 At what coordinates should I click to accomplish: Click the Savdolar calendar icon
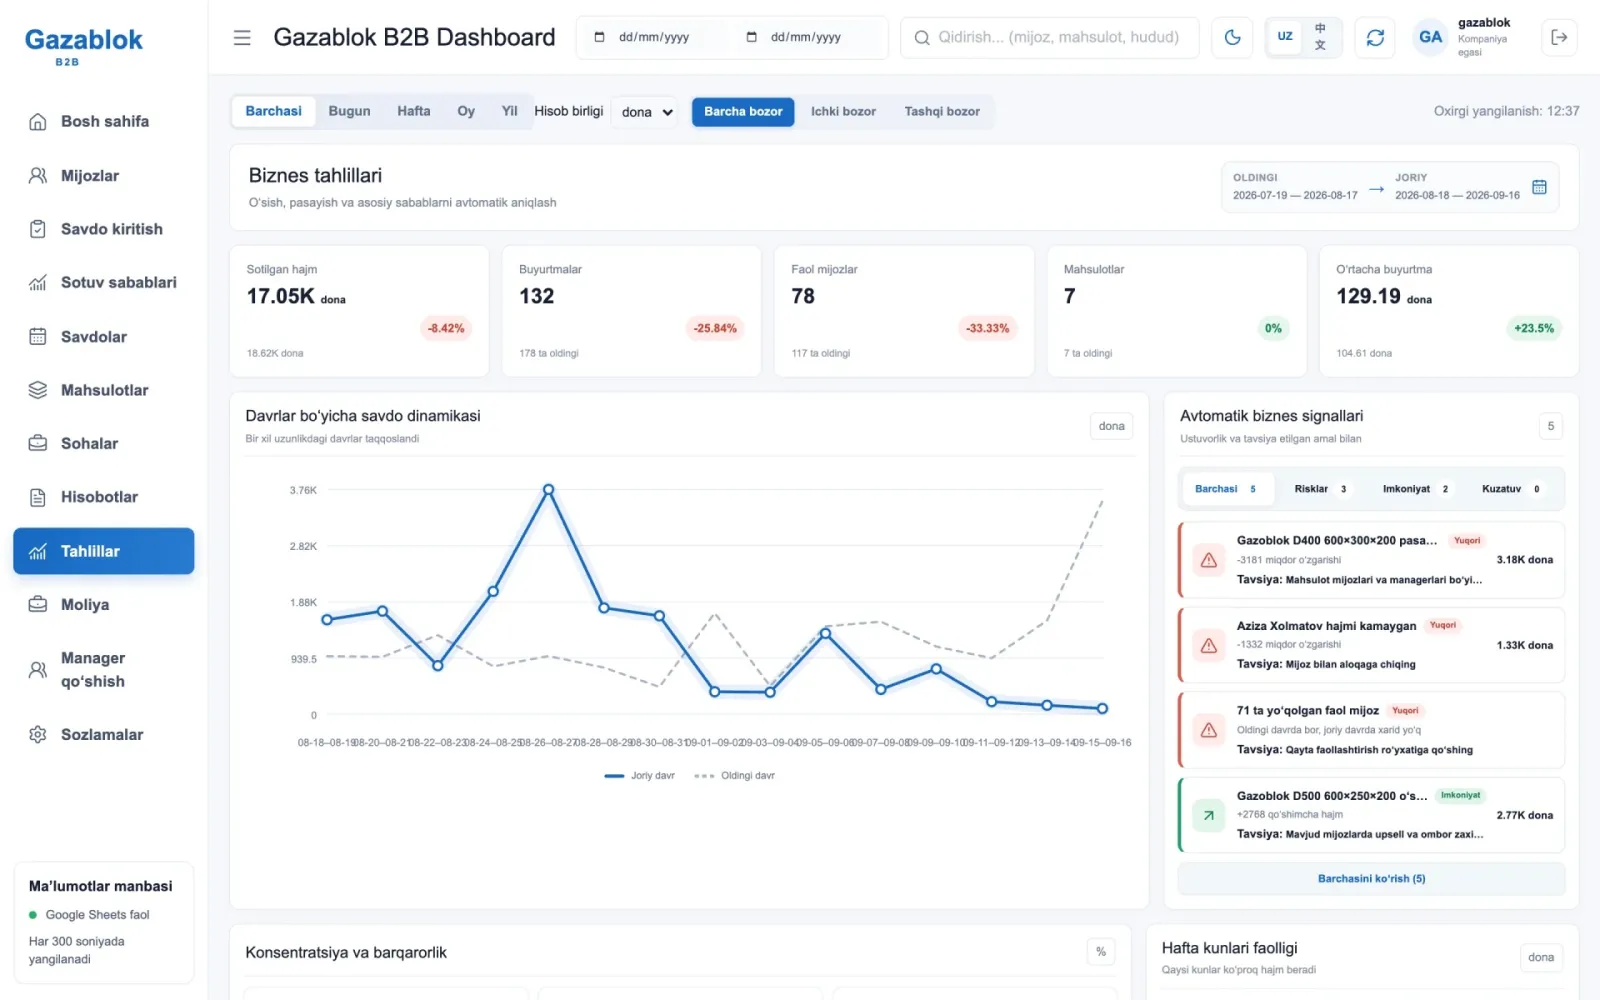38,337
